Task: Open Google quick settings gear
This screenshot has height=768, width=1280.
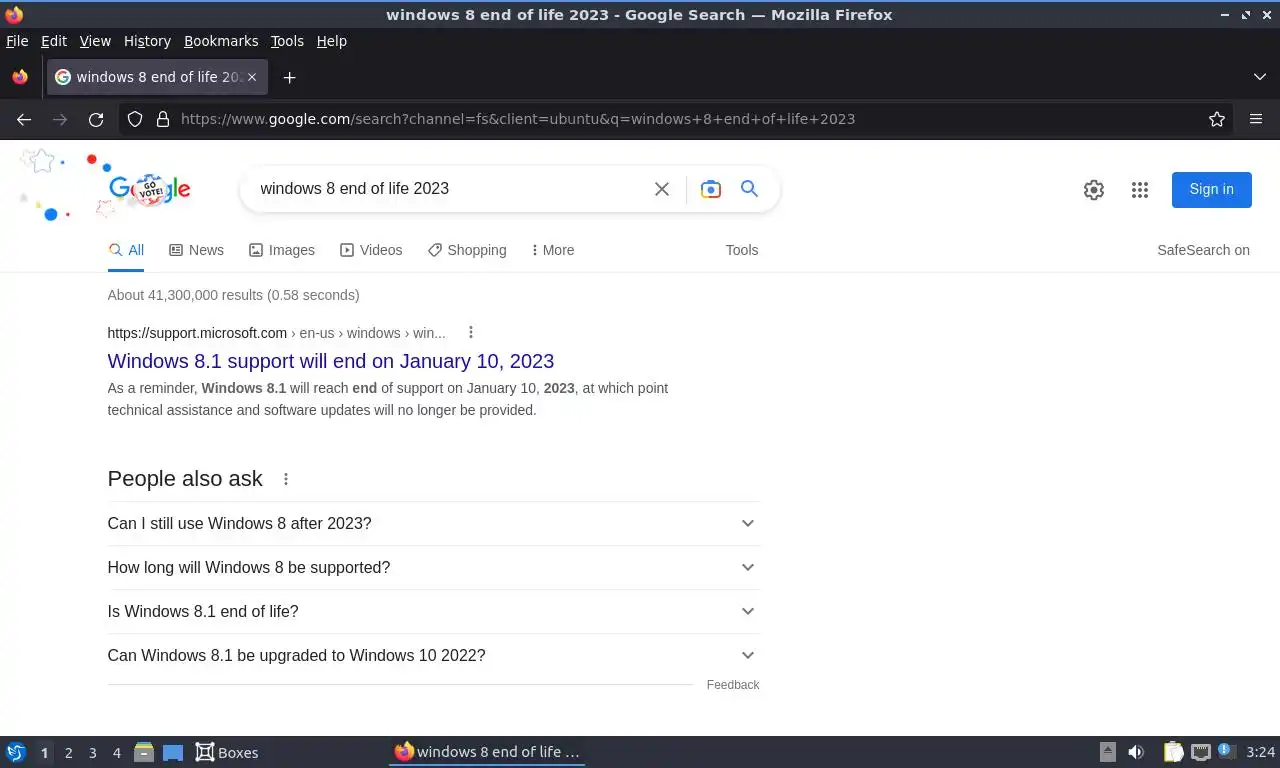Action: pos(1094,190)
